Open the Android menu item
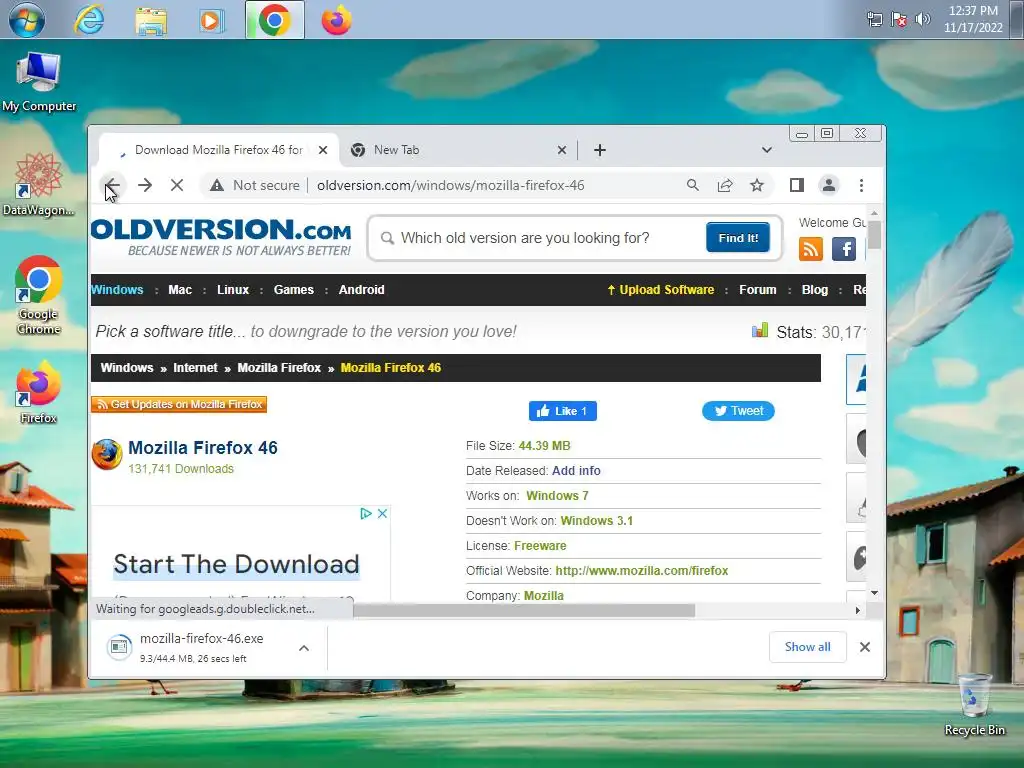This screenshot has width=1024, height=768. (361, 290)
